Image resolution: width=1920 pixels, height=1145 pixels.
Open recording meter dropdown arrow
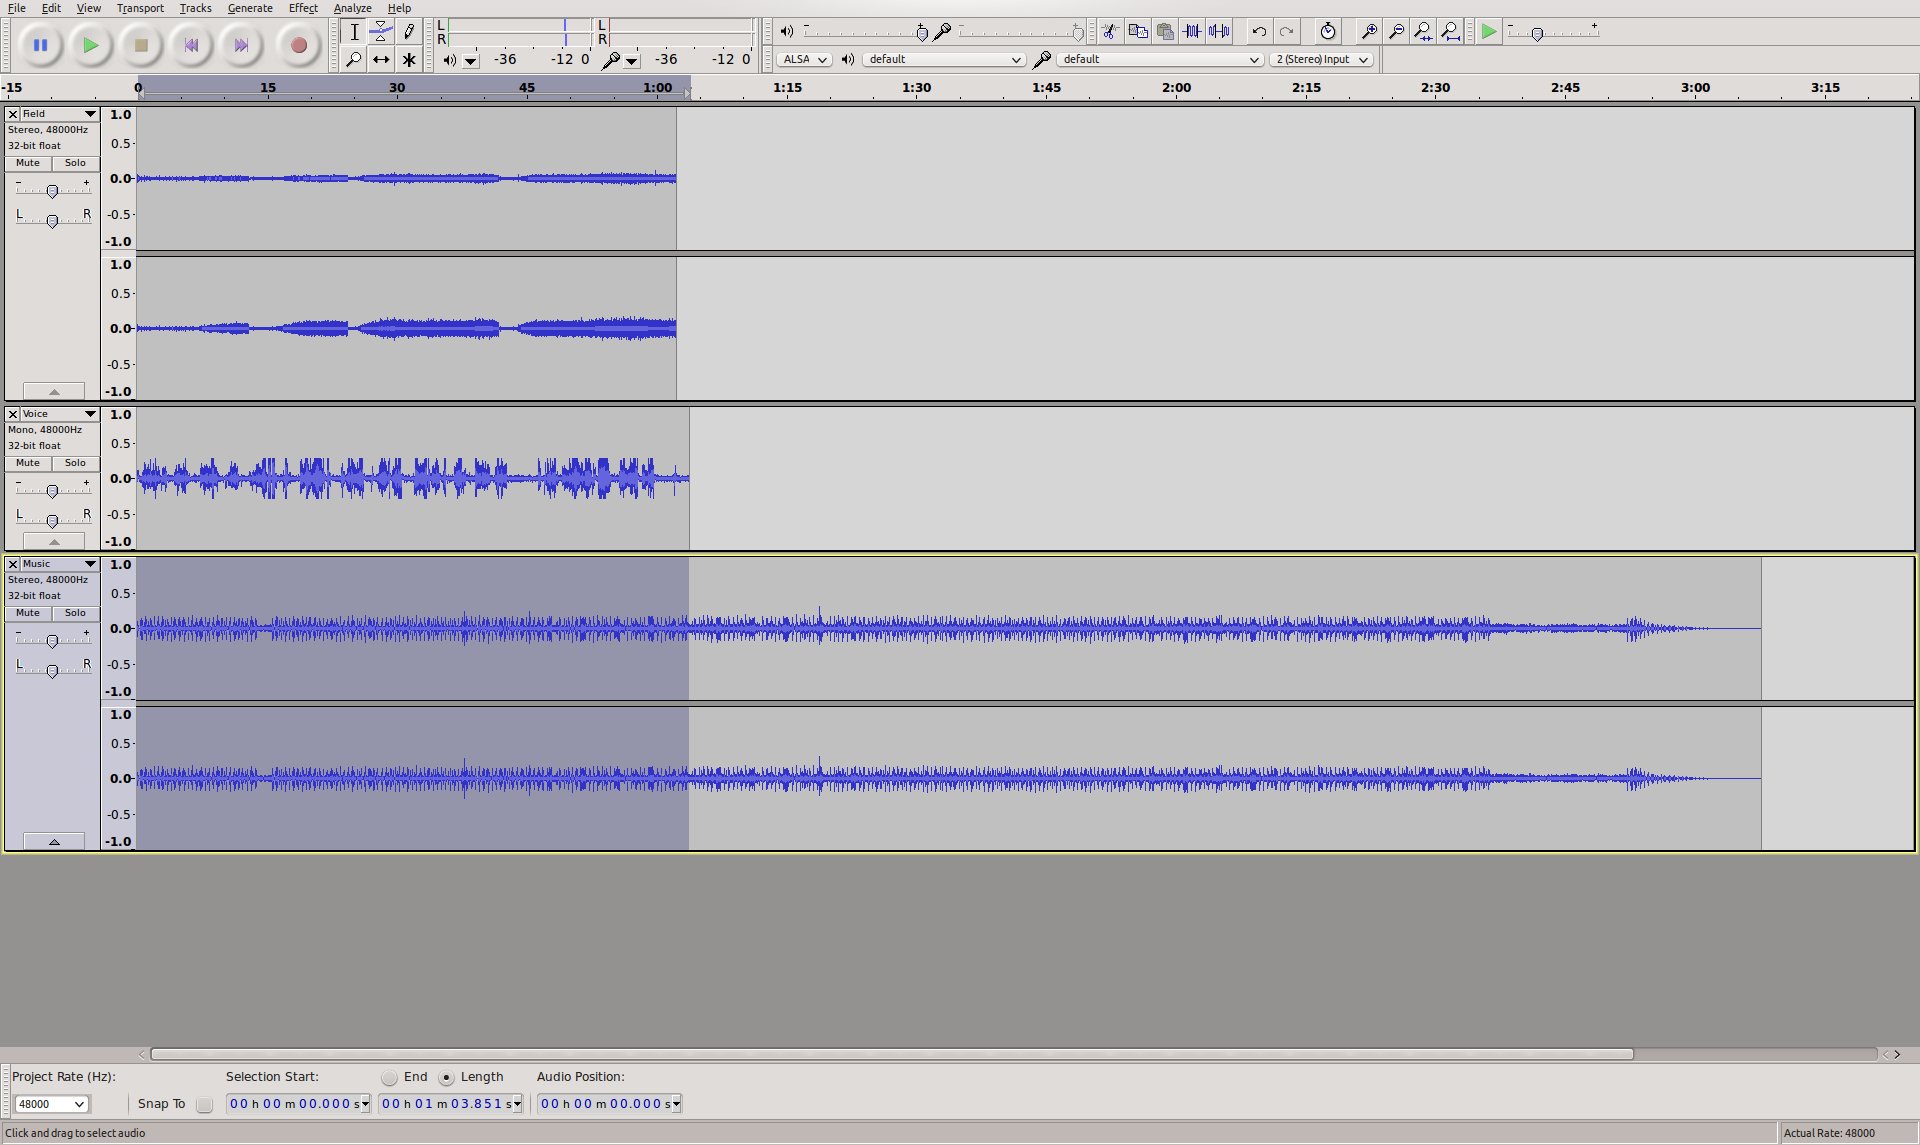631,60
